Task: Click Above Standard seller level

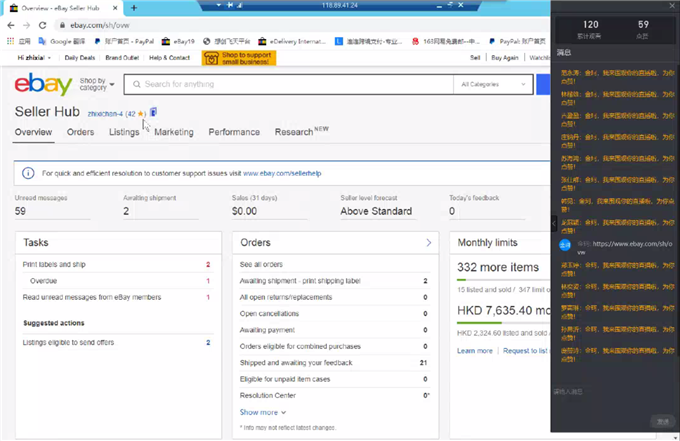Action: [x=376, y=211]
